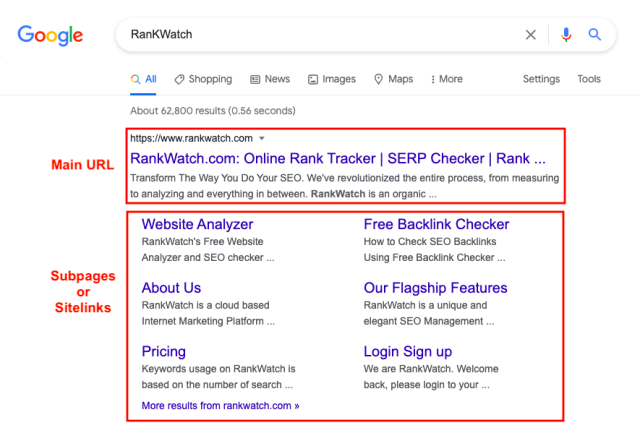Select the All tab

(x=143, y=79)
